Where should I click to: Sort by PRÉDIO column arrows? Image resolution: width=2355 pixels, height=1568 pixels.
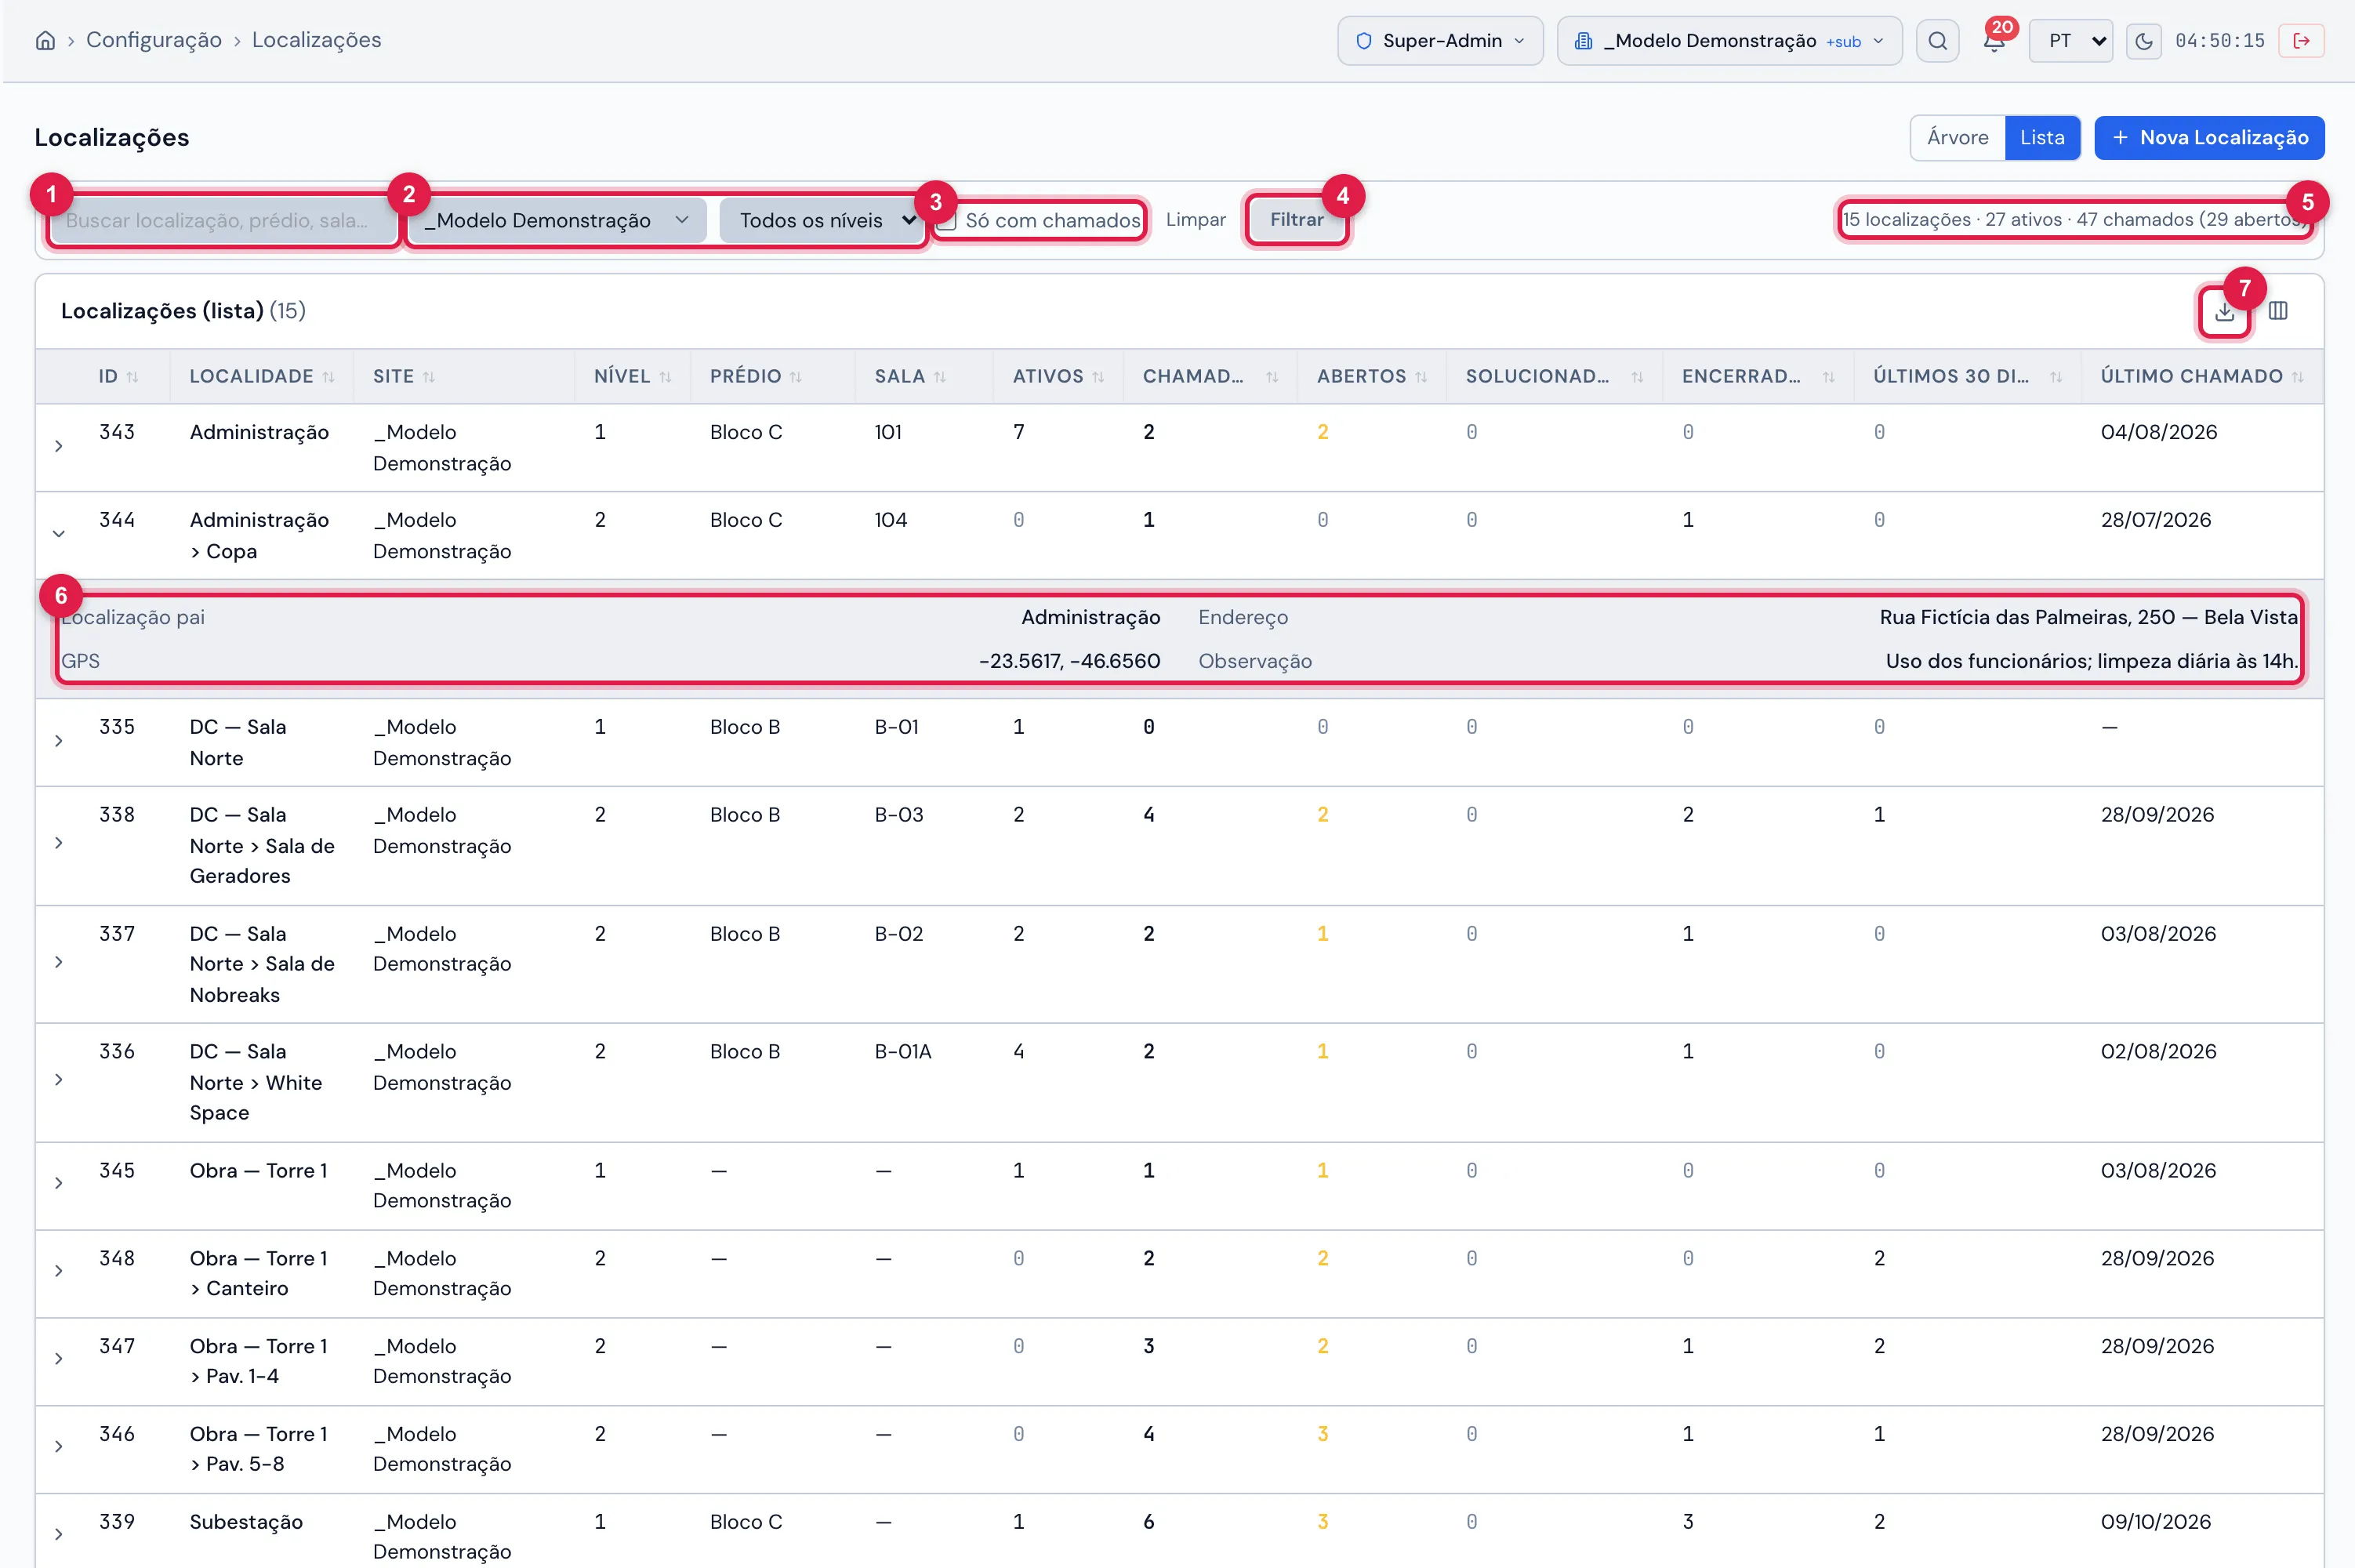[x=796, y=377]
